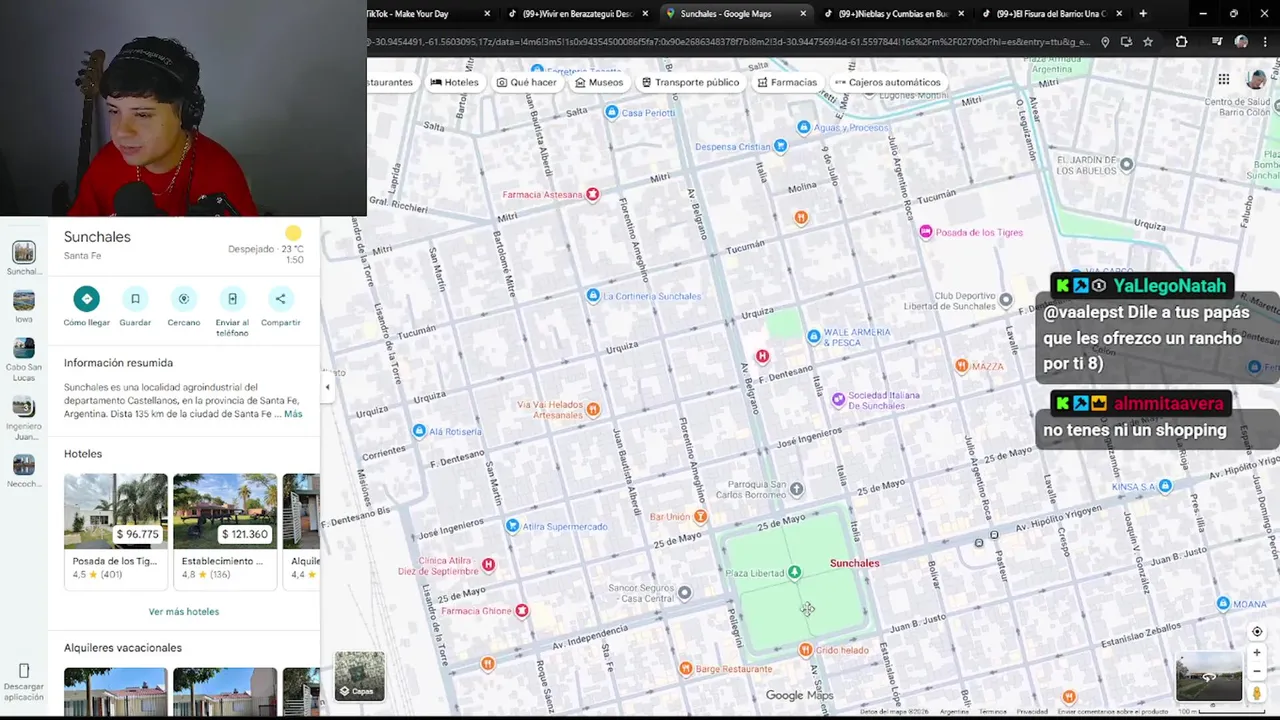Expand description with the Más link
The height and width of the screenshot is (720, 1280).
(293, 414)
